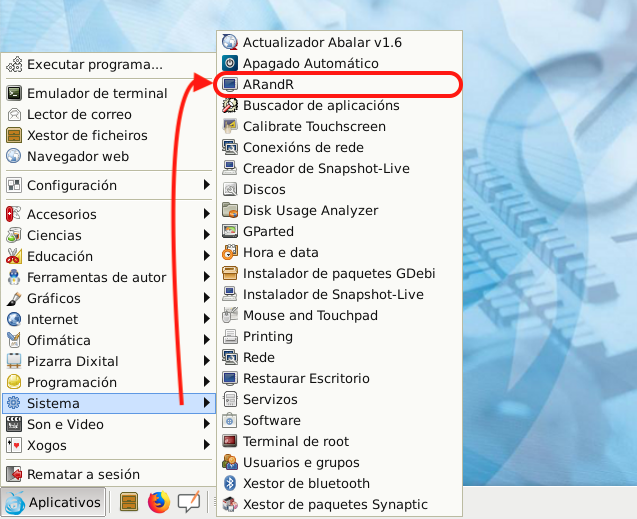The image size is (637, 519).
Task: Choose Executar programa... entry
Action: (x=94, y=65)
